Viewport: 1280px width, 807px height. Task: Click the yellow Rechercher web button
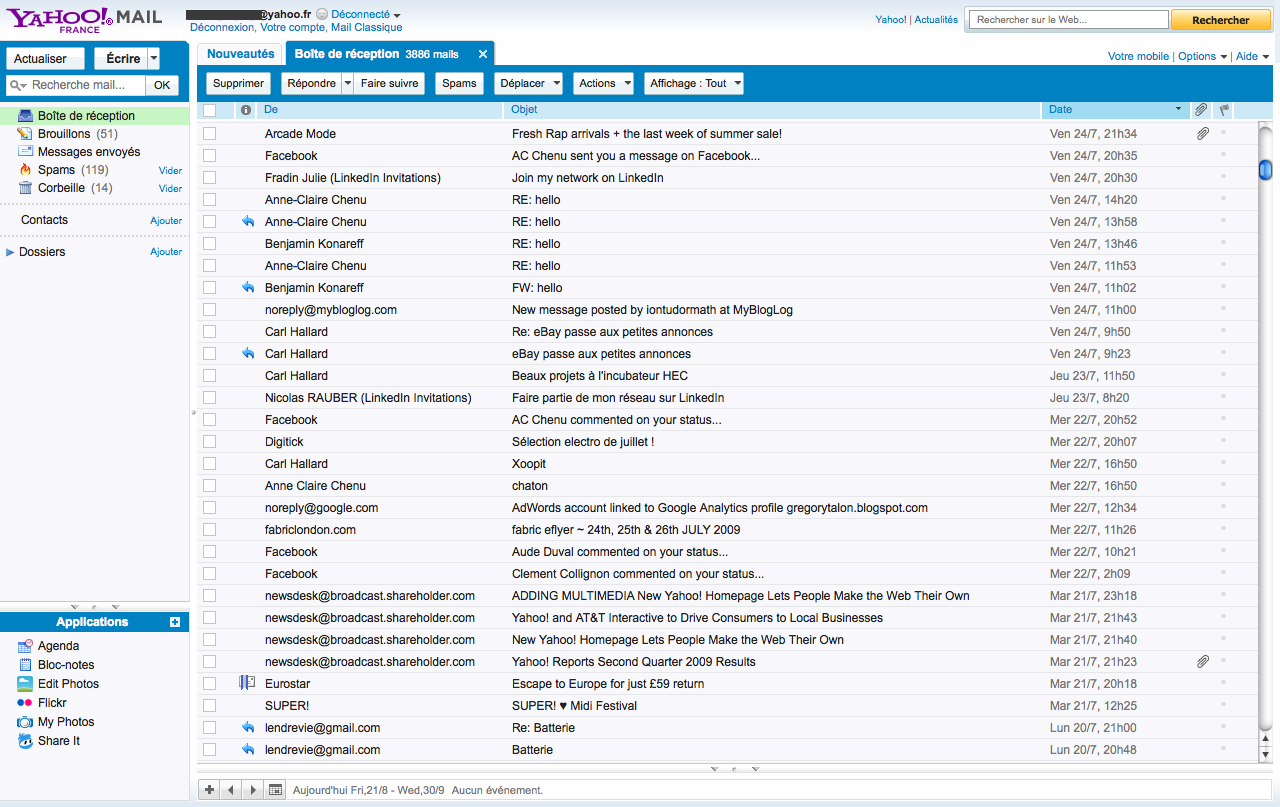click(x=1221, y=20)
